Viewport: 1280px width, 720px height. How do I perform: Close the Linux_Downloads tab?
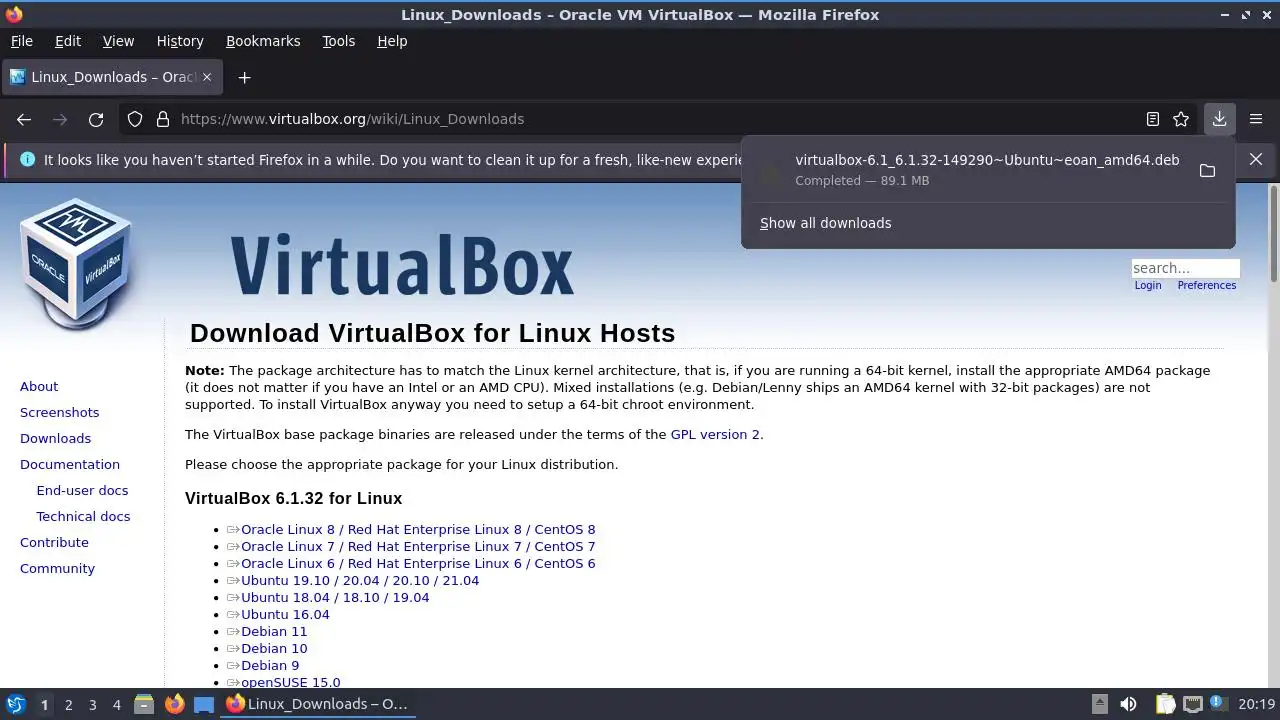pyautogui.click(x=207, y=77)
